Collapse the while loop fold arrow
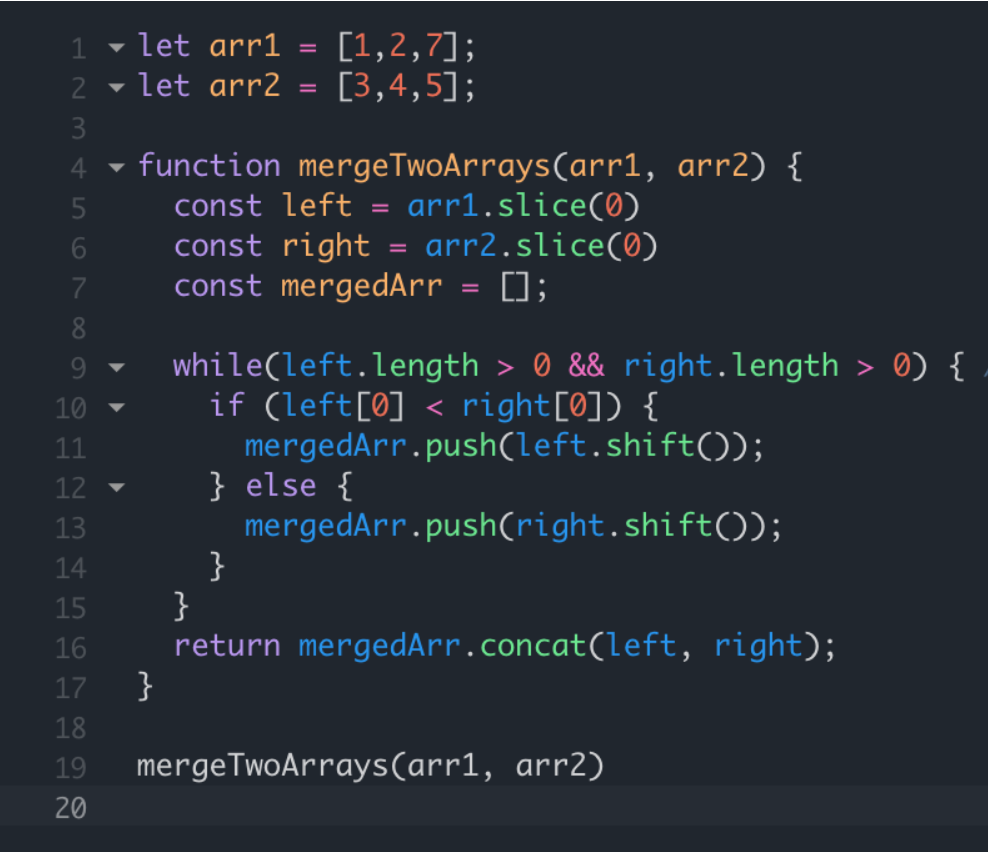The image size is (988, 852). pos(116,366)
